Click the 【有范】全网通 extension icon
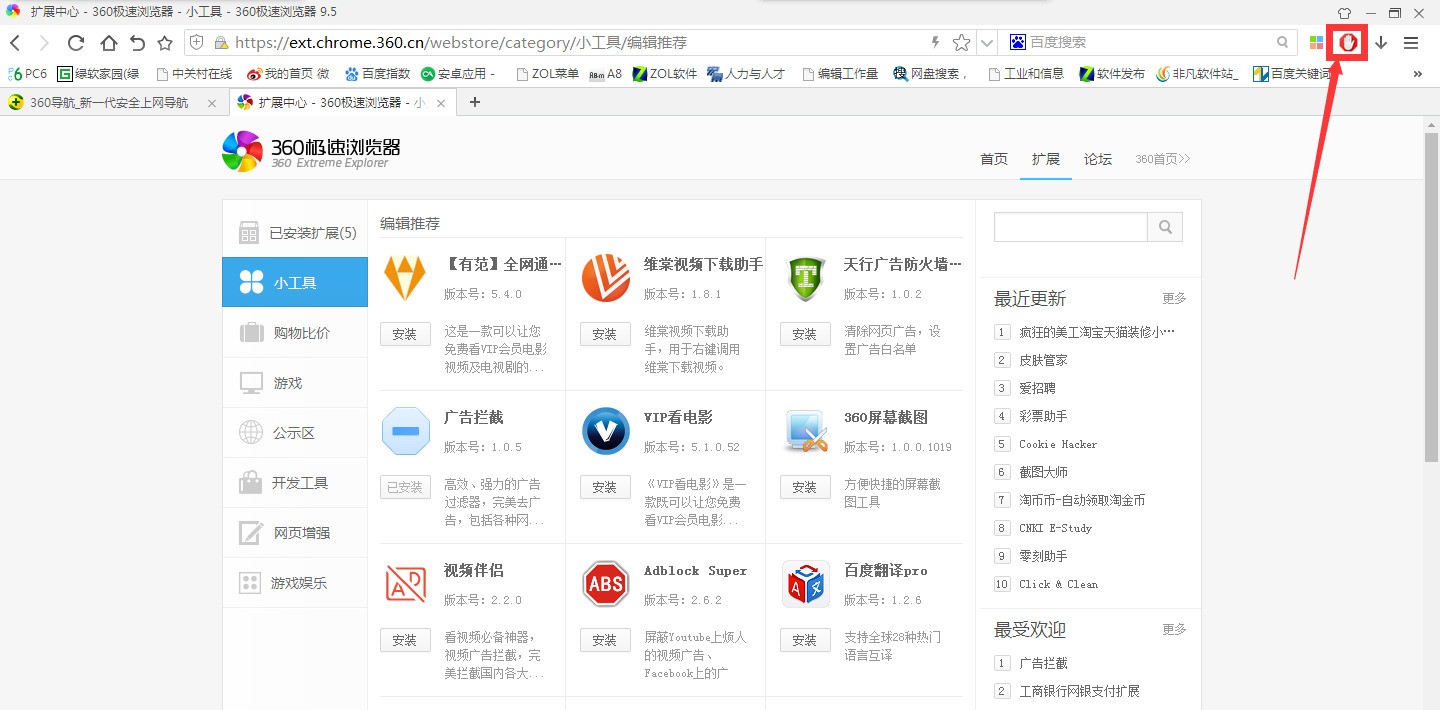Screen dimensions: 1440x710 (x=405, y=278)
